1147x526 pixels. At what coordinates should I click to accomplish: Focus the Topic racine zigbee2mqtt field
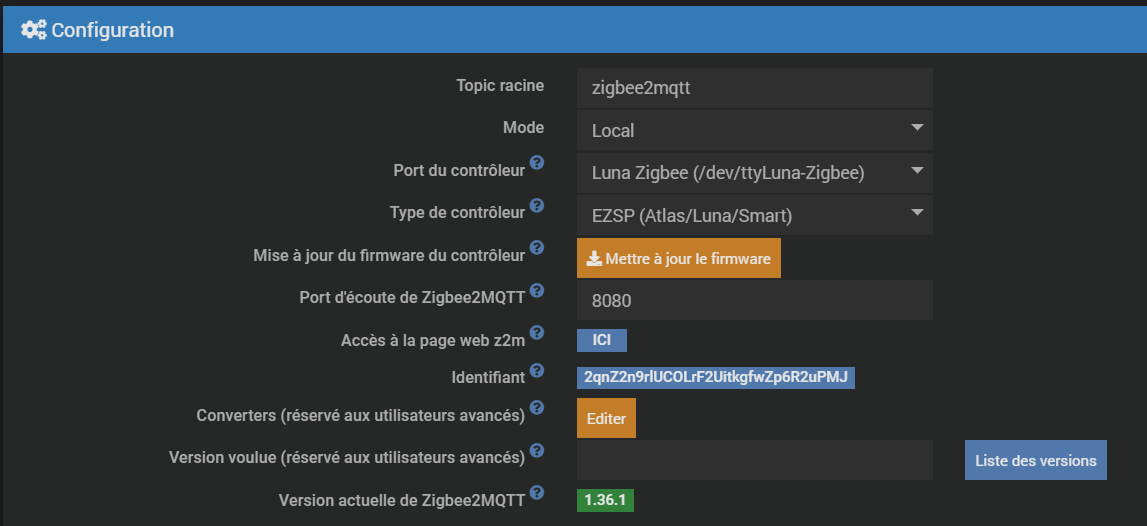tap(754, 88)
